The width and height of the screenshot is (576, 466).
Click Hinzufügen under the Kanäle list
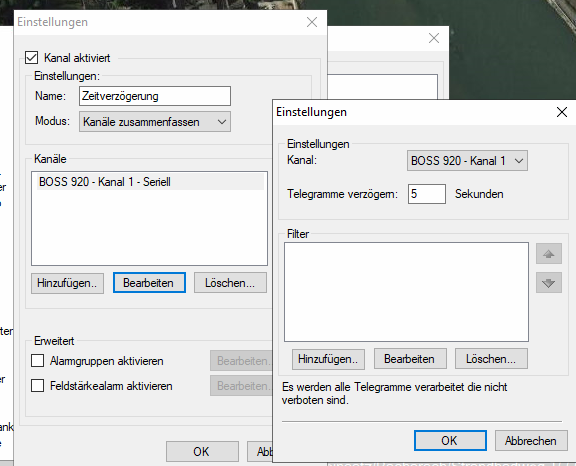[x=67, y=283]
